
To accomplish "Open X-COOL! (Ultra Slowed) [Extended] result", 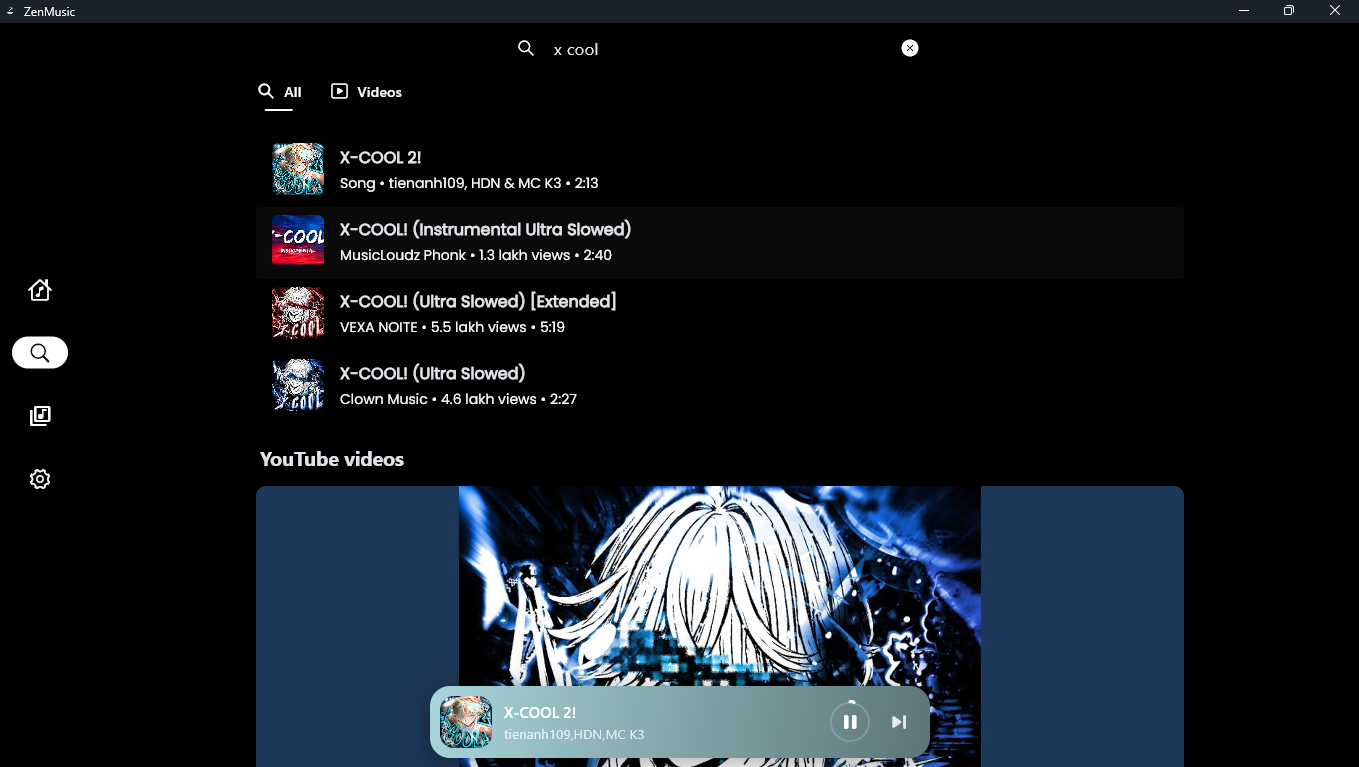I will tap(720, 313).
